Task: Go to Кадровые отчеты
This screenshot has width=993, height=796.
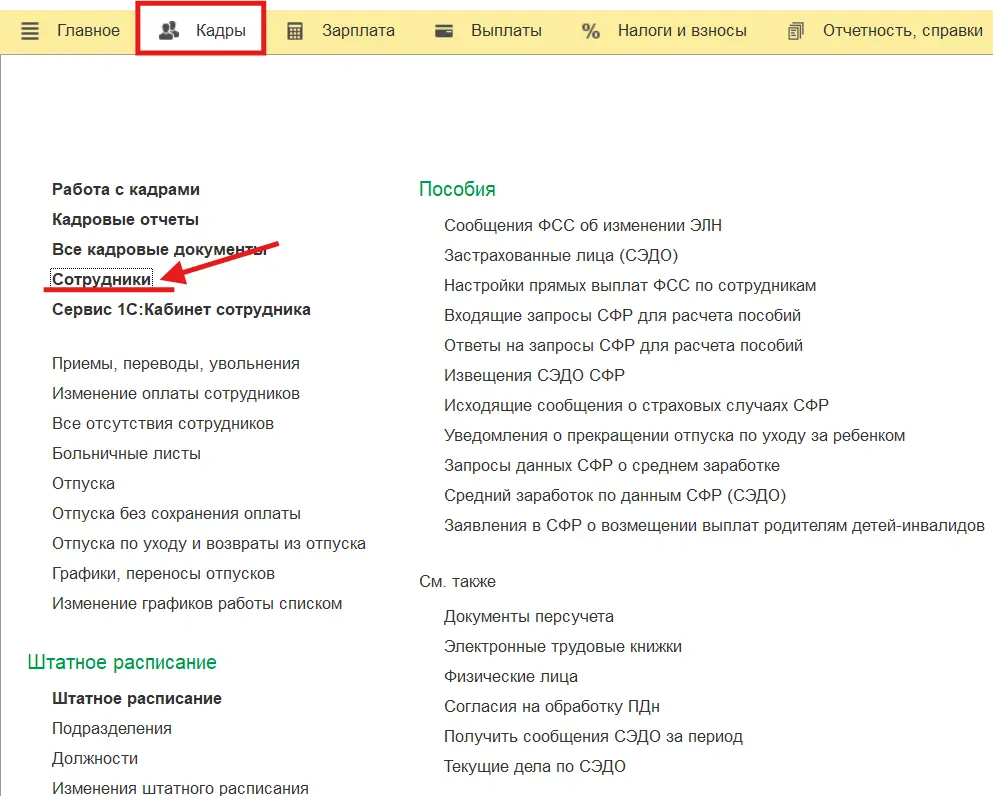Action: pyautogui.click(x=125, y=220)
